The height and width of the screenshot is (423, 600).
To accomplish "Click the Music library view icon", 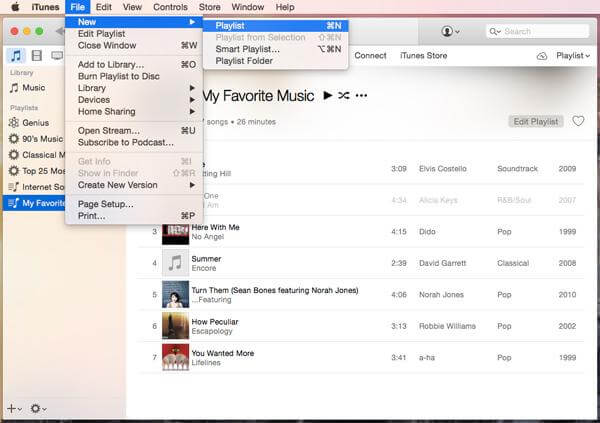I will (x=16, y=56).
